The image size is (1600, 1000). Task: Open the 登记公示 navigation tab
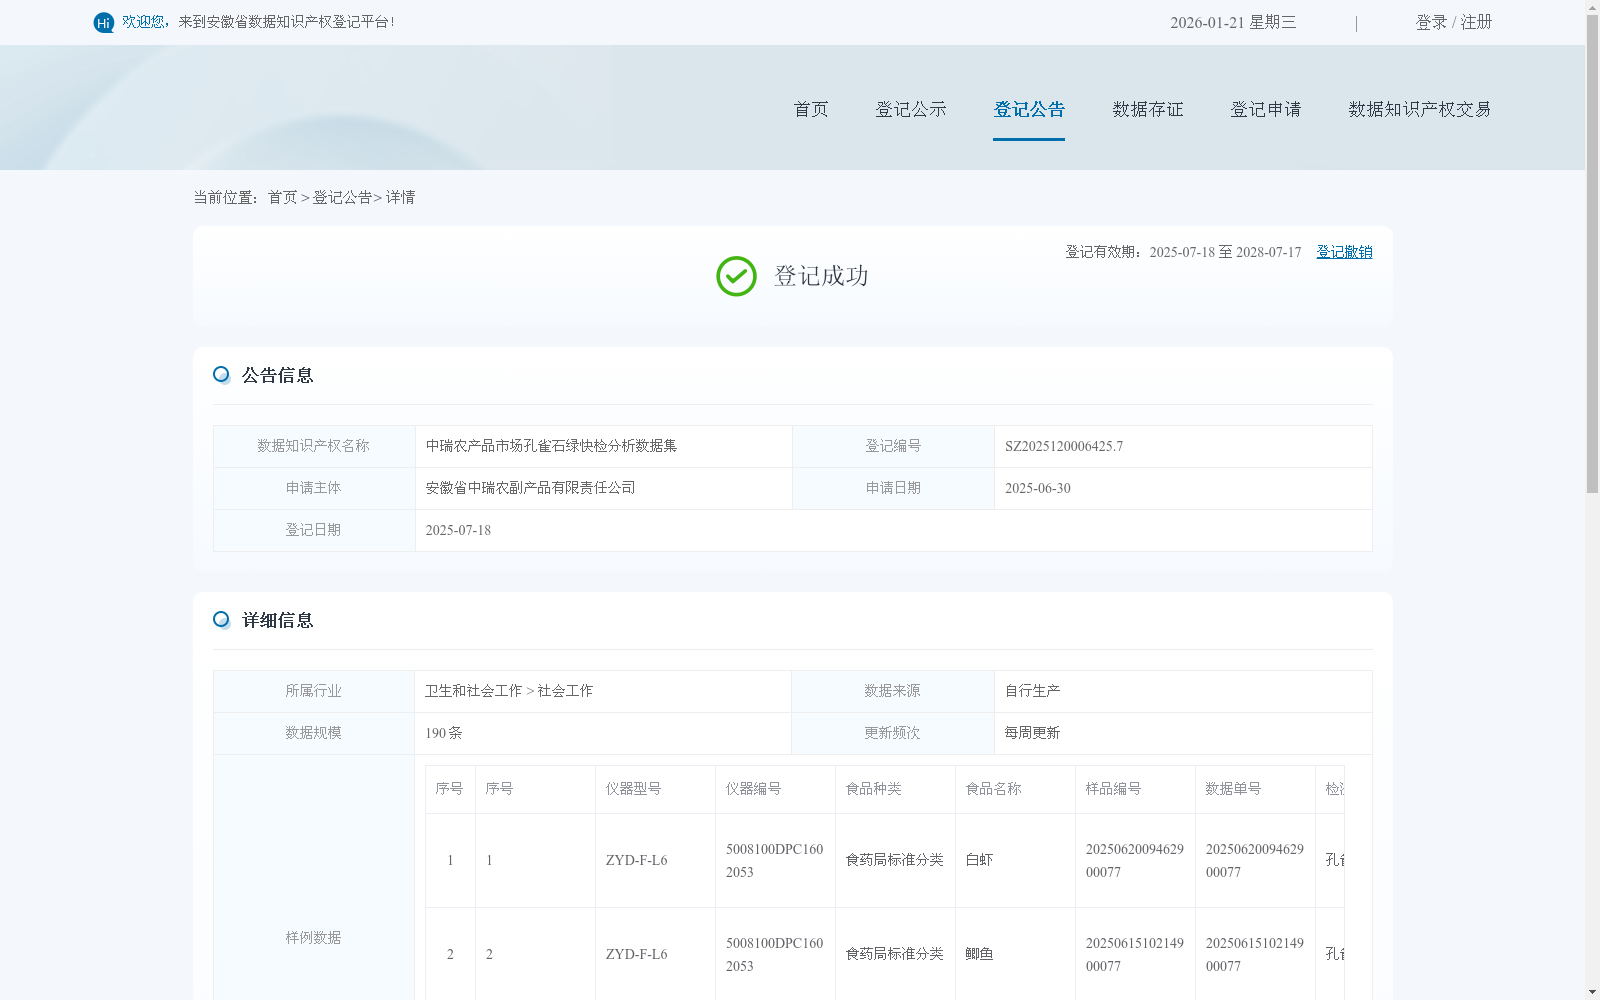pyautogui.click(x=911, y=109)
